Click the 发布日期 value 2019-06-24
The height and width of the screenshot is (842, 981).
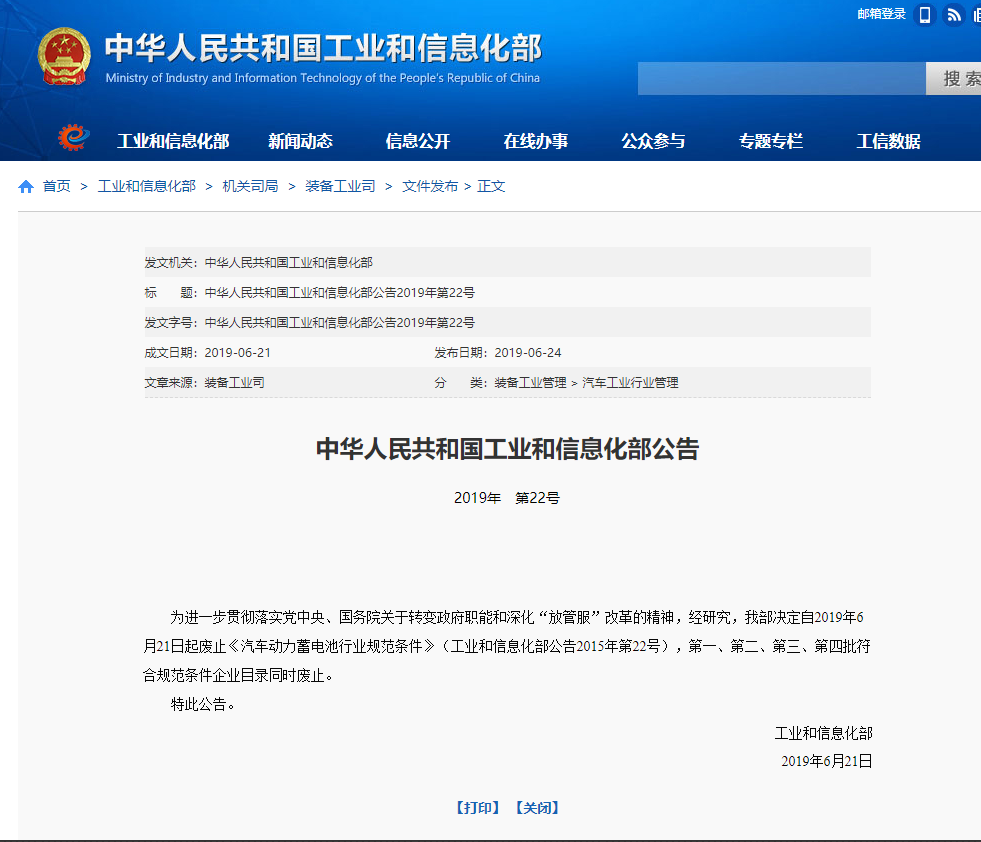pyautogui.click(x=528, y=353)
